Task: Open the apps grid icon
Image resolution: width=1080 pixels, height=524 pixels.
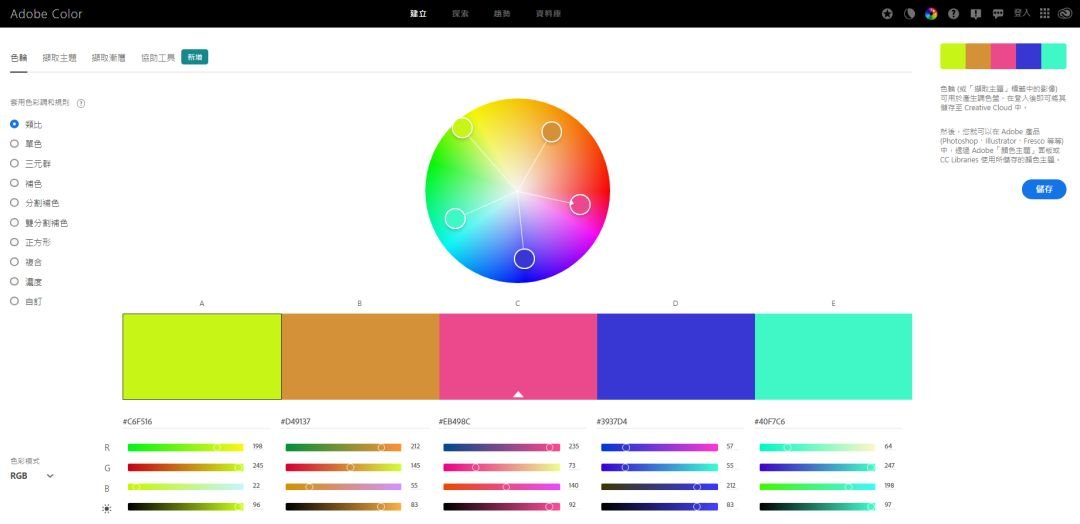Action: click(x=1044, y=14)
